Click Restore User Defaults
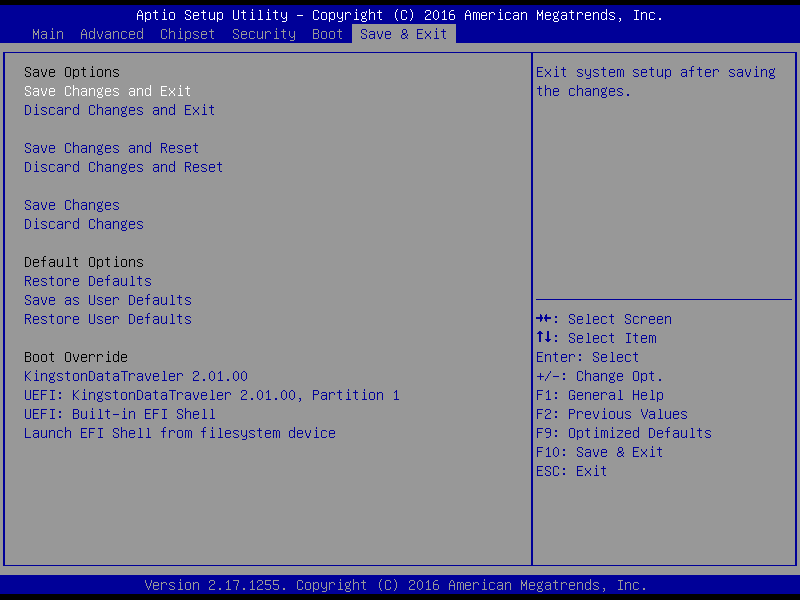 coord(108,319)
